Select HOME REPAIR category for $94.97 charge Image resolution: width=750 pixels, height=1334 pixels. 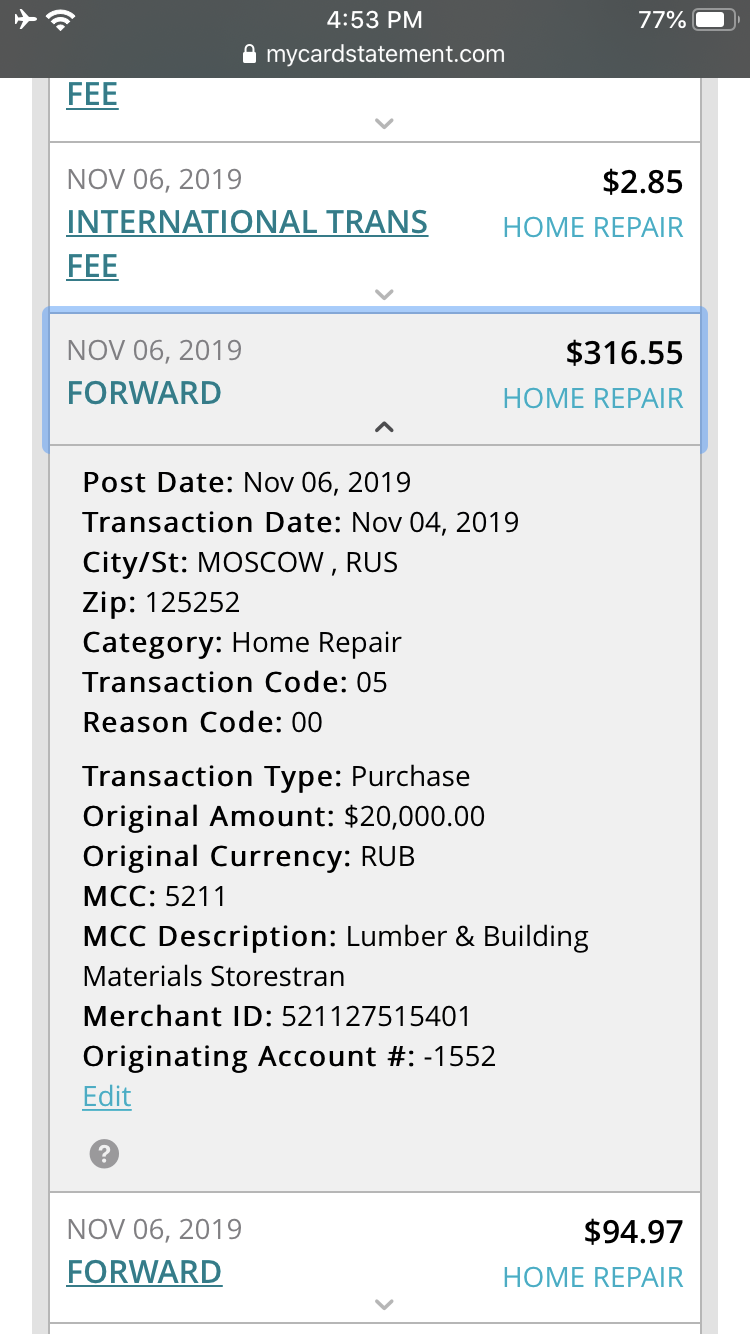point(593,1277)
